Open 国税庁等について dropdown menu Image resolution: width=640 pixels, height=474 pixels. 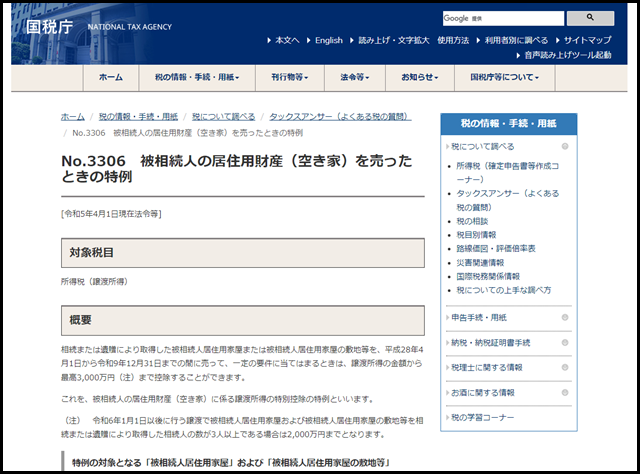point(504,77)
